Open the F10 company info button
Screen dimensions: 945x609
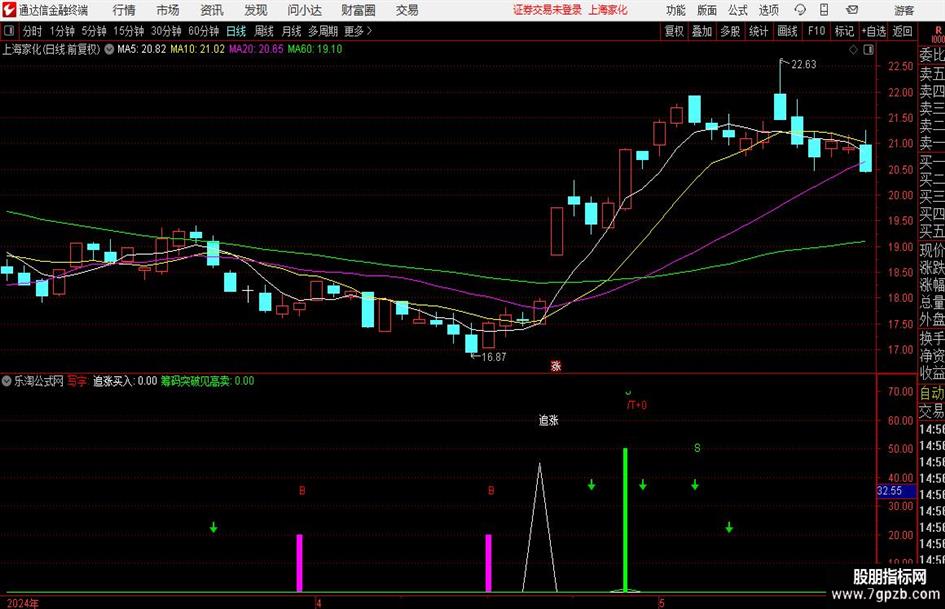(x=817, y=31)
